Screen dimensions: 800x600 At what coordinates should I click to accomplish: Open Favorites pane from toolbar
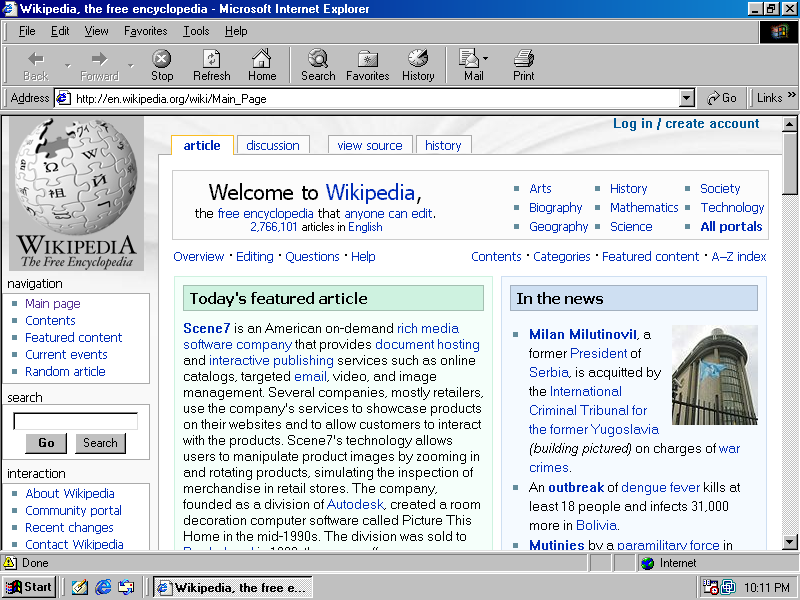point(367,65)
